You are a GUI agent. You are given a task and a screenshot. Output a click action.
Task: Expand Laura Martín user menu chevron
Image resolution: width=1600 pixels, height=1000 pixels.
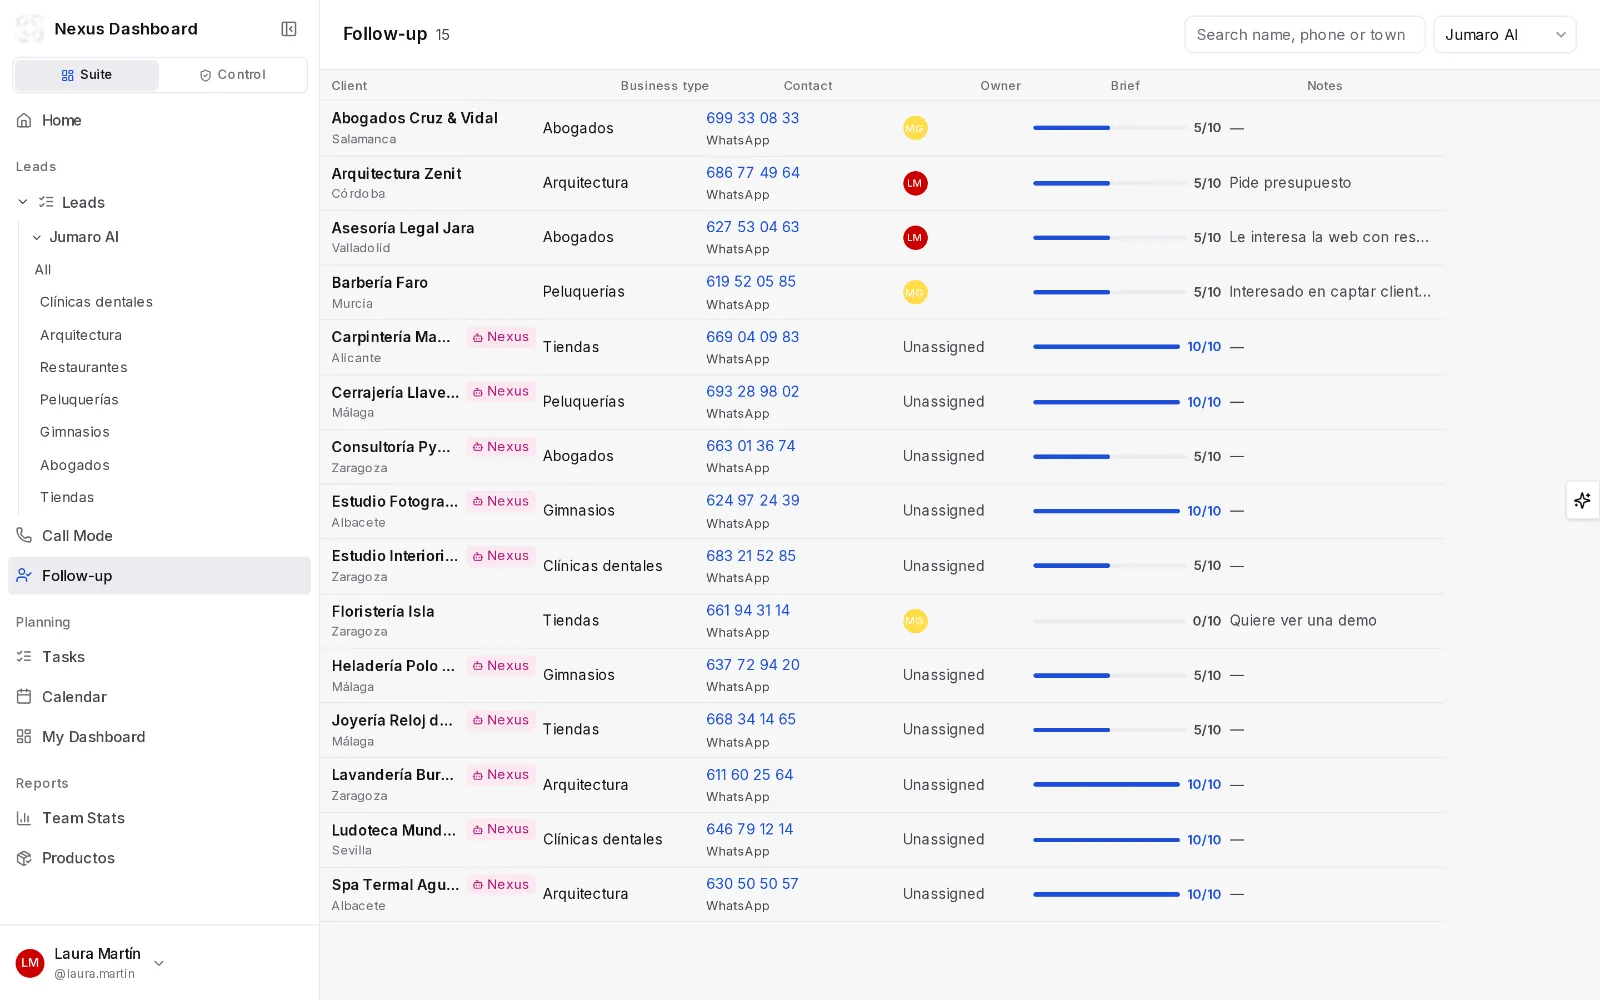coord(159,963)
